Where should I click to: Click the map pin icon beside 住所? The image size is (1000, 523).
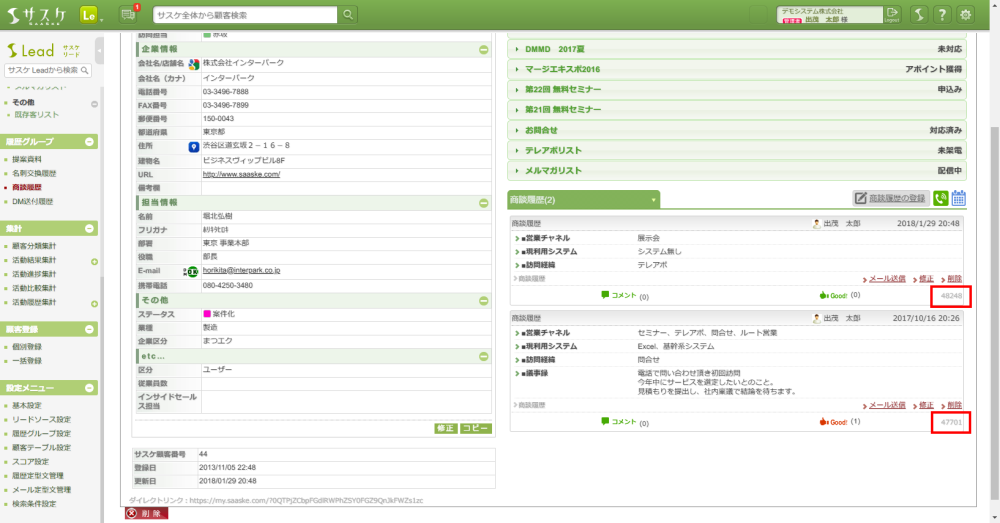(x=194, y=146)
